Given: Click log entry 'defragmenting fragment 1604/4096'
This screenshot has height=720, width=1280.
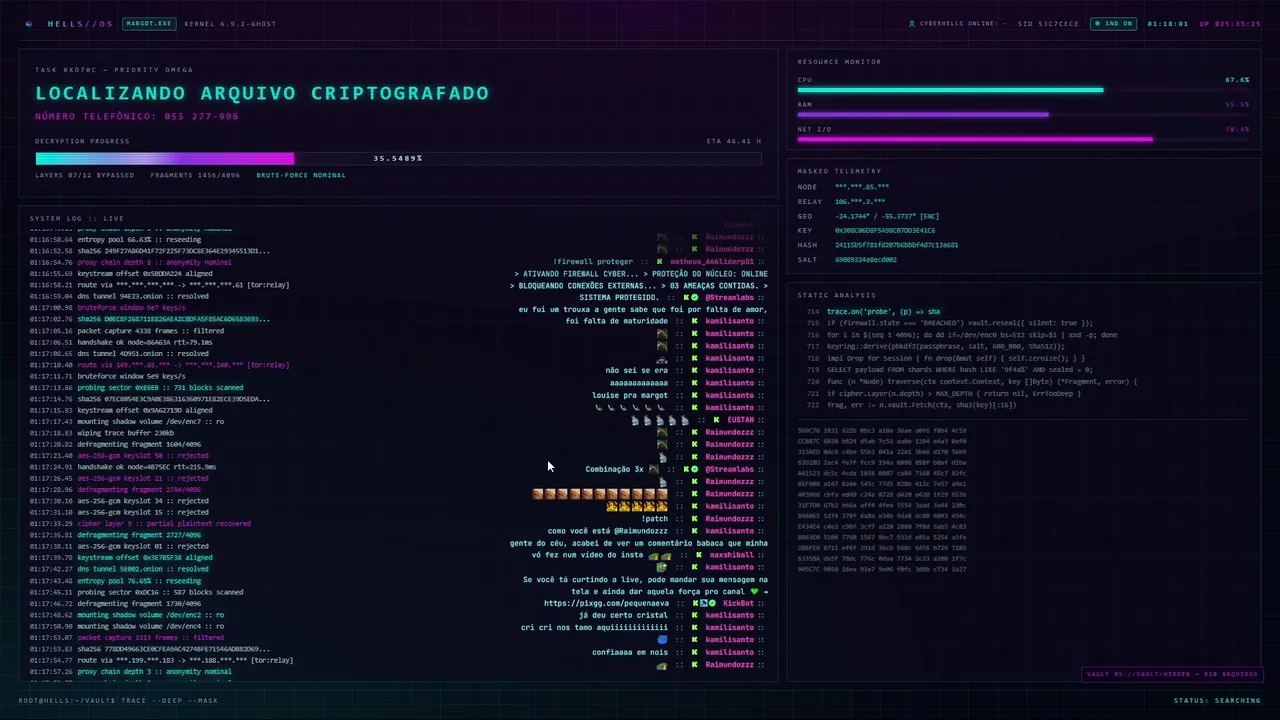Looking at the screenshot, I should tap(139, 444).
